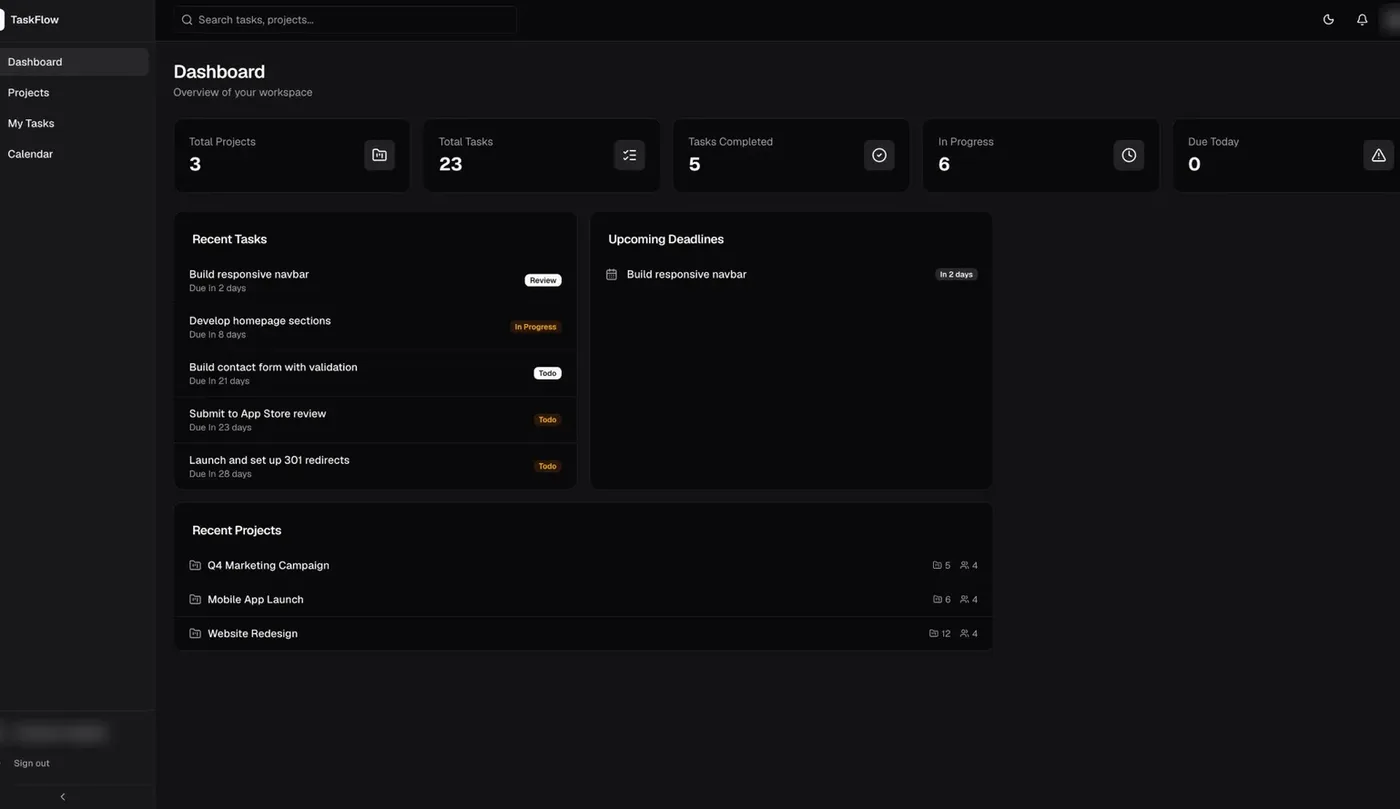Click Todo badge on Build contact form task
Viewport: 1400px width, 809px height.
pyautogui.click(x=548, y=373)
